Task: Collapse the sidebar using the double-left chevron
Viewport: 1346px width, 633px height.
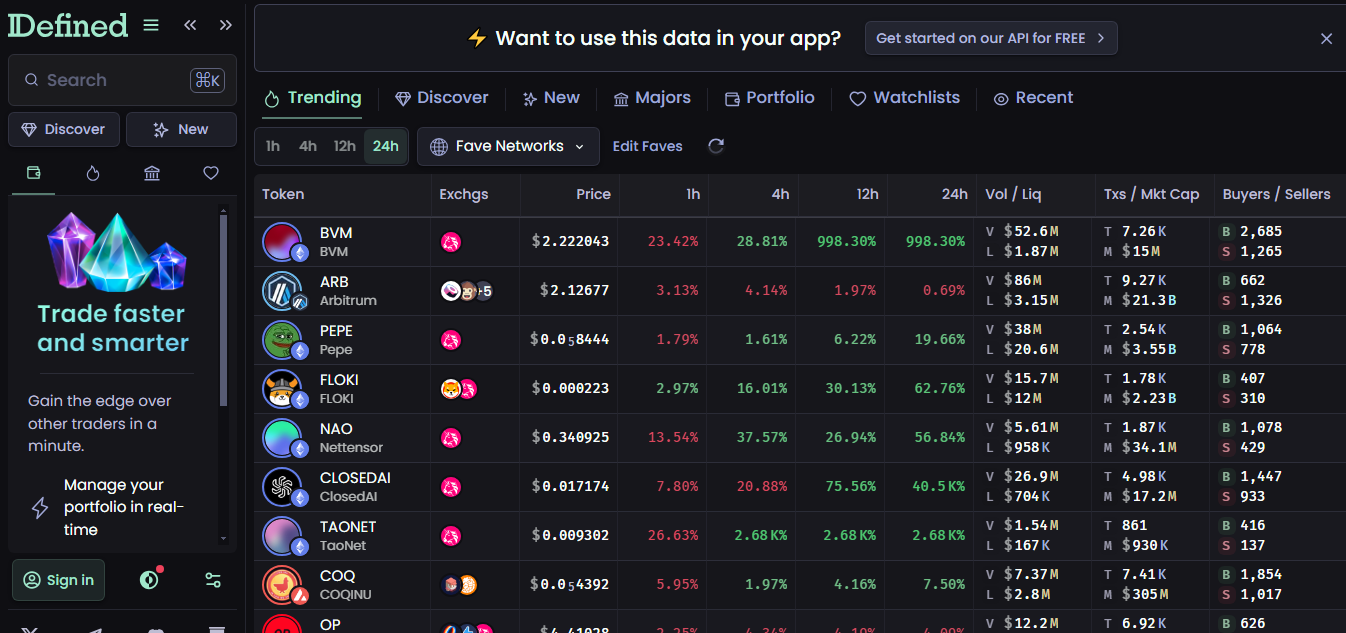Action: pyautogui.click(x=190, y=25)
